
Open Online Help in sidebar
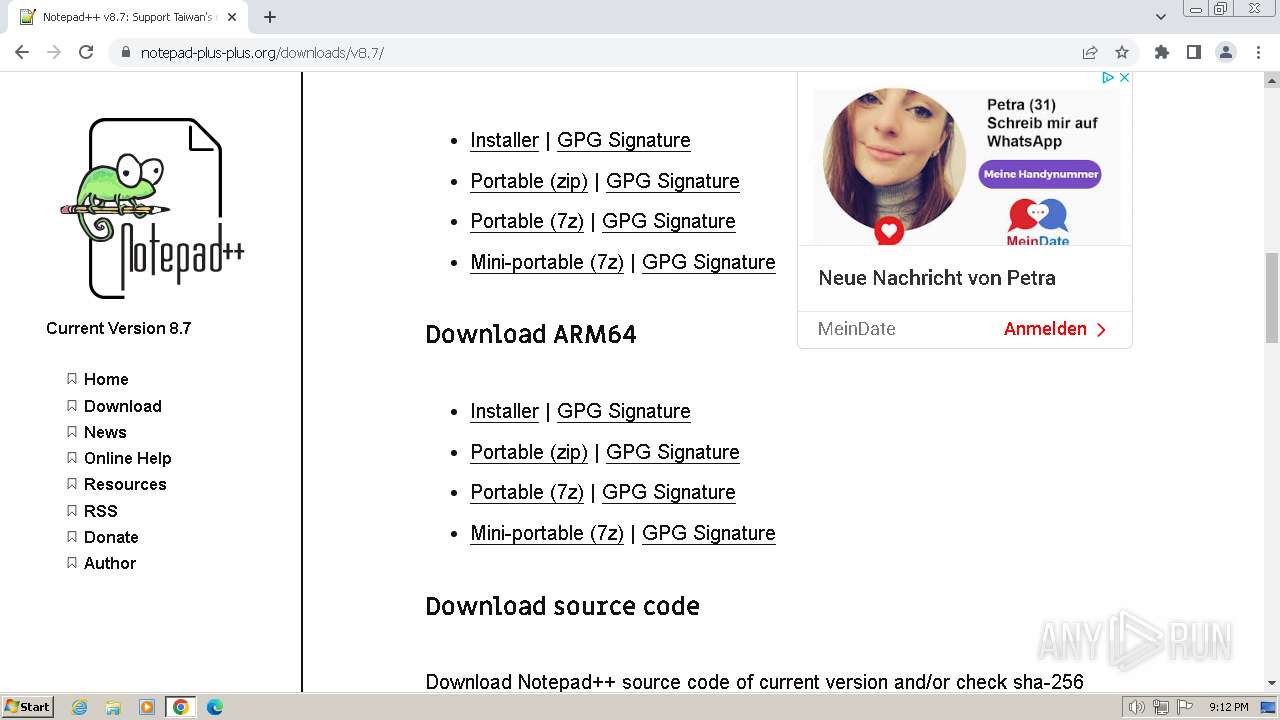(x=128, y=458)
